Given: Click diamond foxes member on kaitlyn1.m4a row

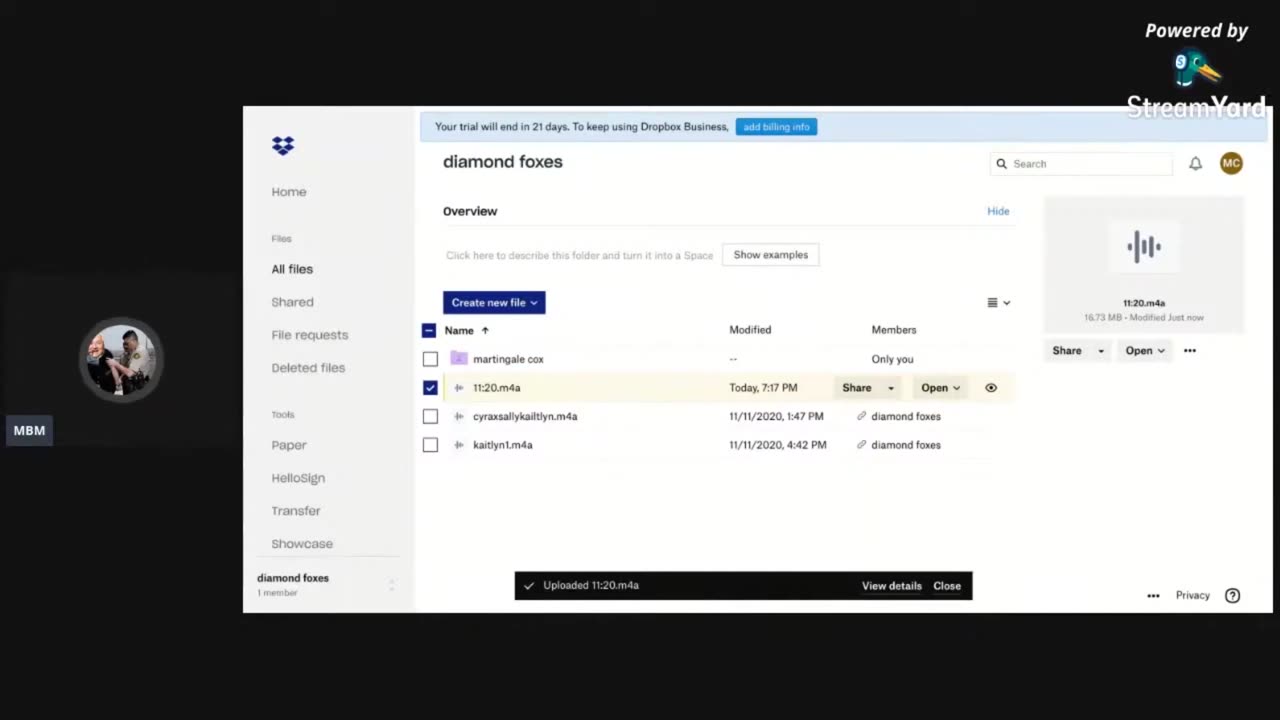Looking at the screenshot, I should coord(906,445).
